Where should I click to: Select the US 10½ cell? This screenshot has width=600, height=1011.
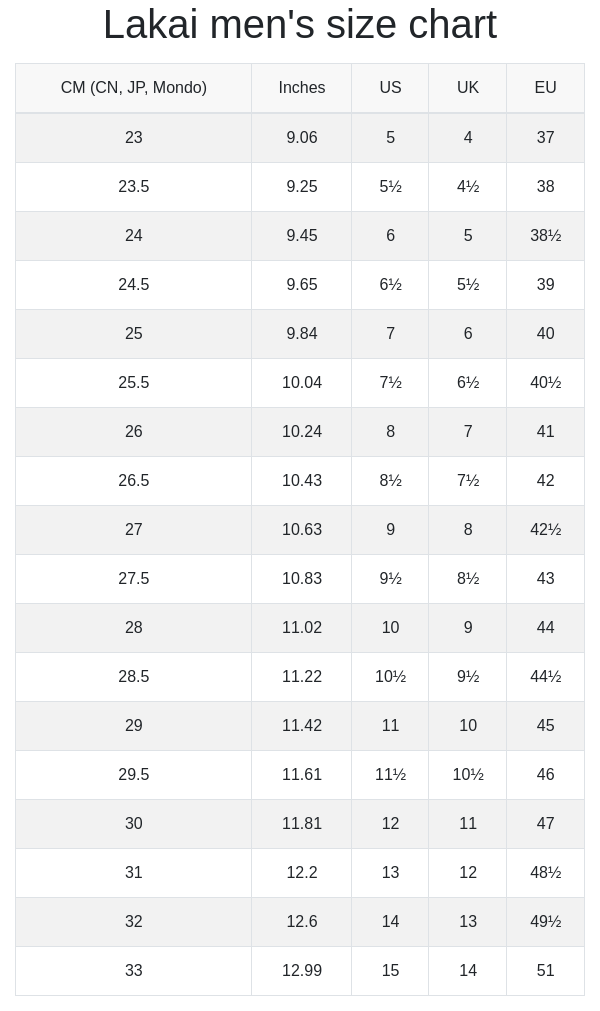coord(390,677)
